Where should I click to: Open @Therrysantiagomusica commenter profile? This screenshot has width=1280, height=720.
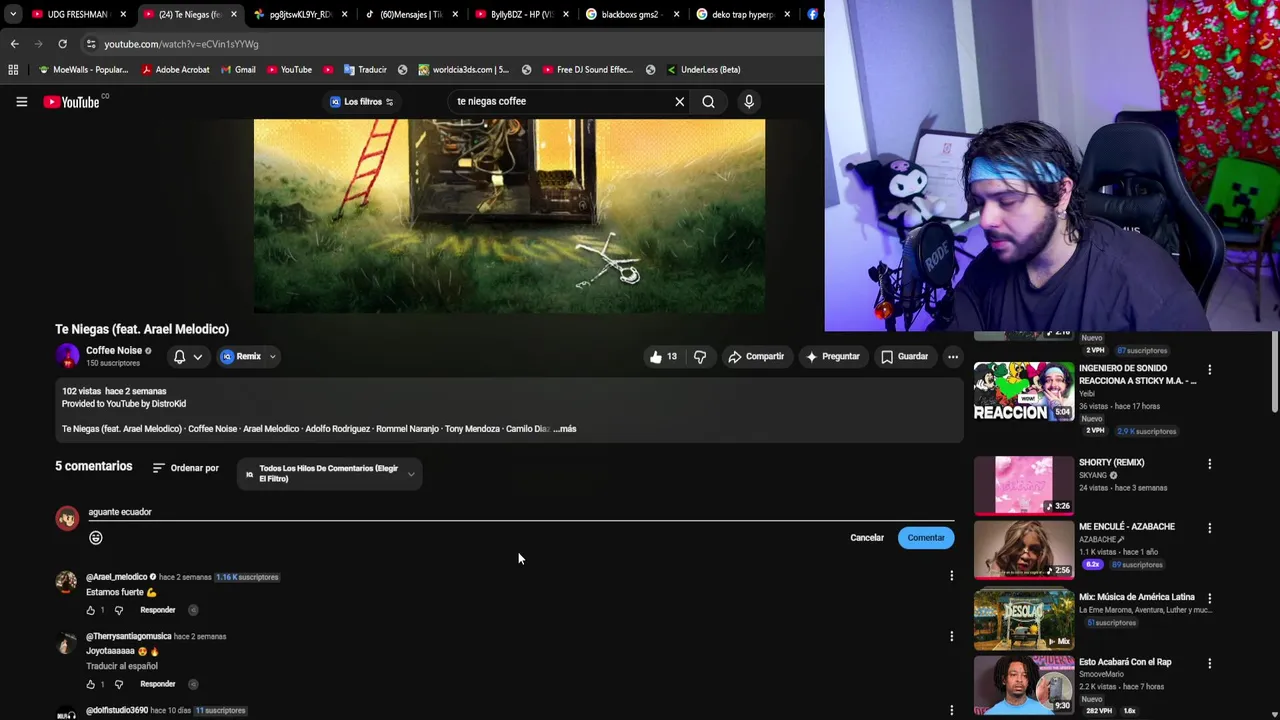tap(128, 636)
